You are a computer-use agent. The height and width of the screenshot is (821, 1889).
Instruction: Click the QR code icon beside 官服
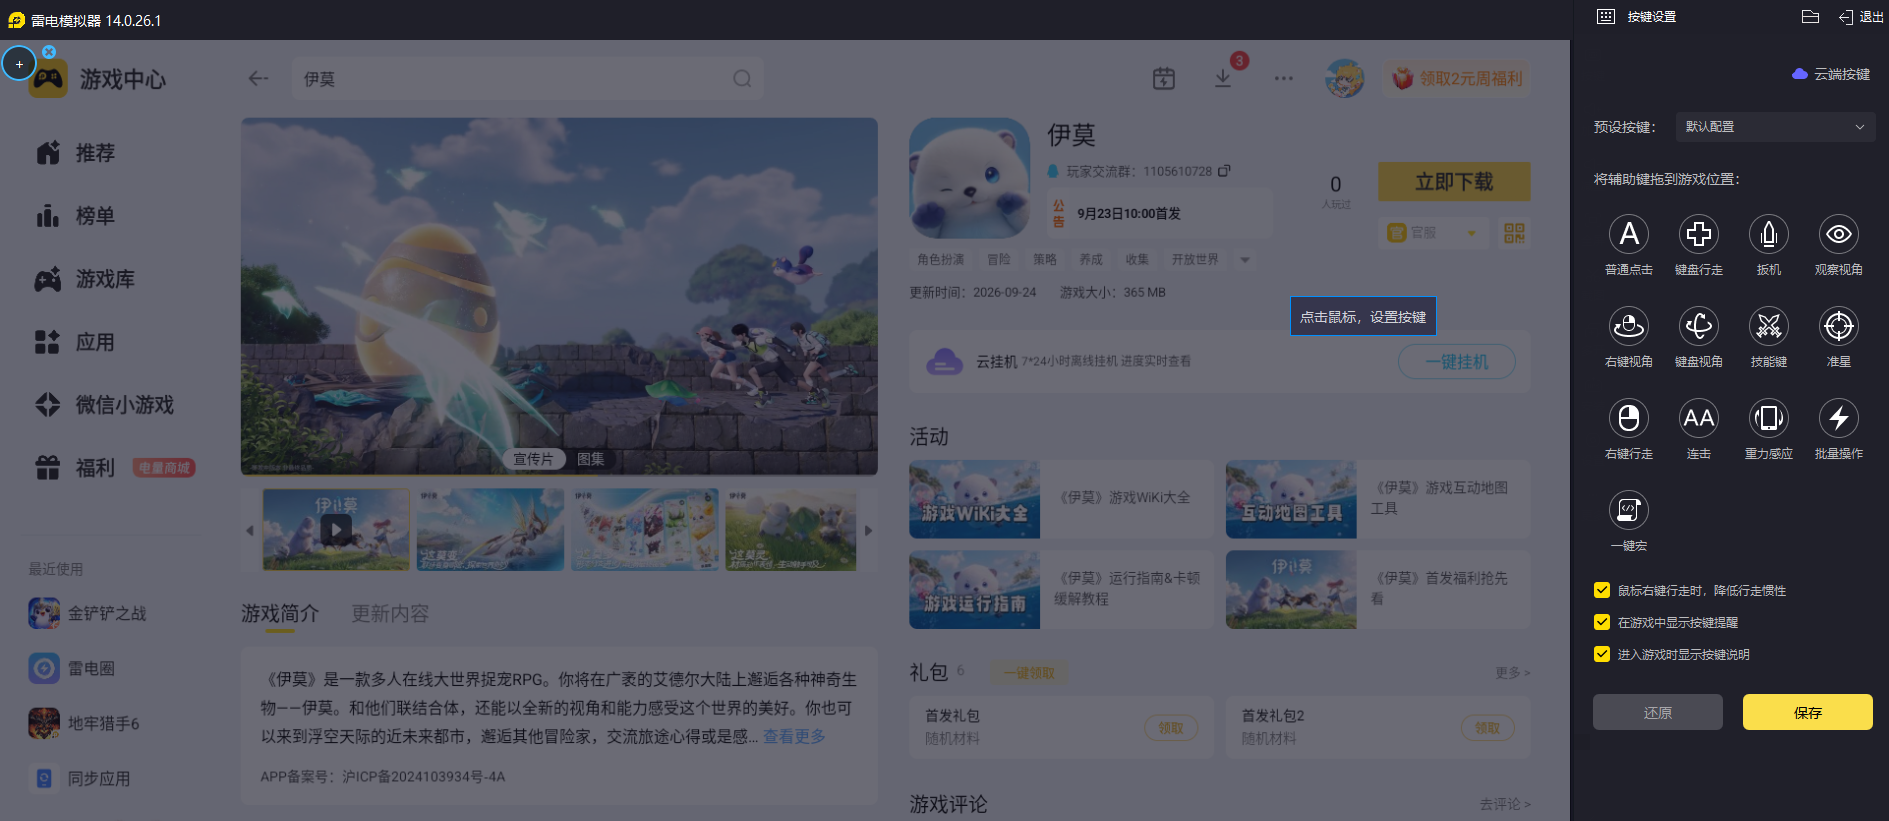point(1514,233)
